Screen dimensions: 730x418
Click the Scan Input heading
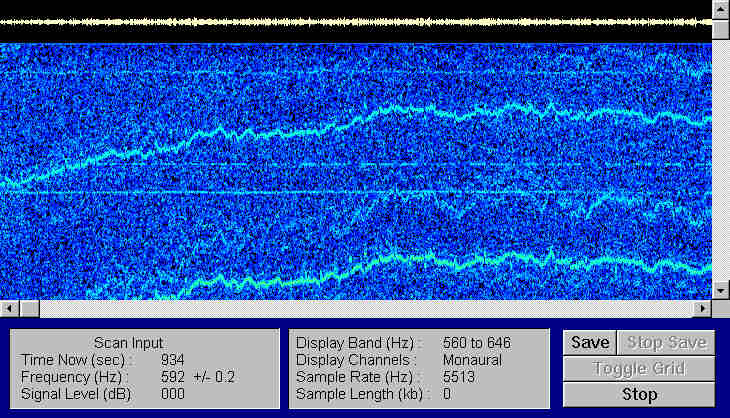[x=128, y=343]
